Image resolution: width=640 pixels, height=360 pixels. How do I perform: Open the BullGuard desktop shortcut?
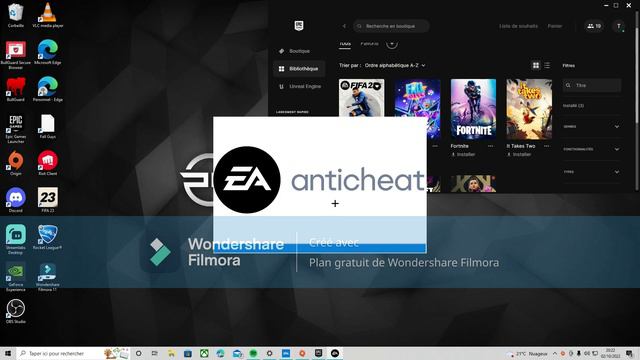16,89
